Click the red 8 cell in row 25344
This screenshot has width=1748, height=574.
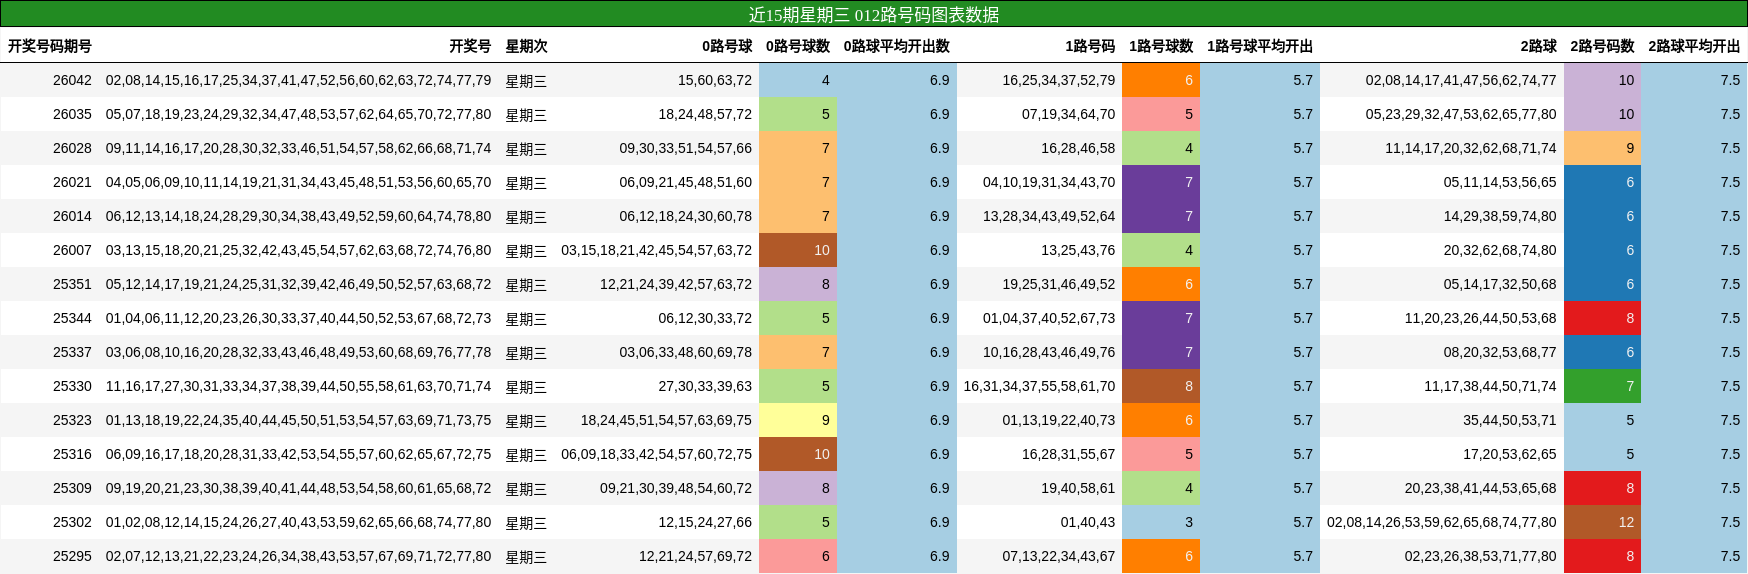[1603, 318]
